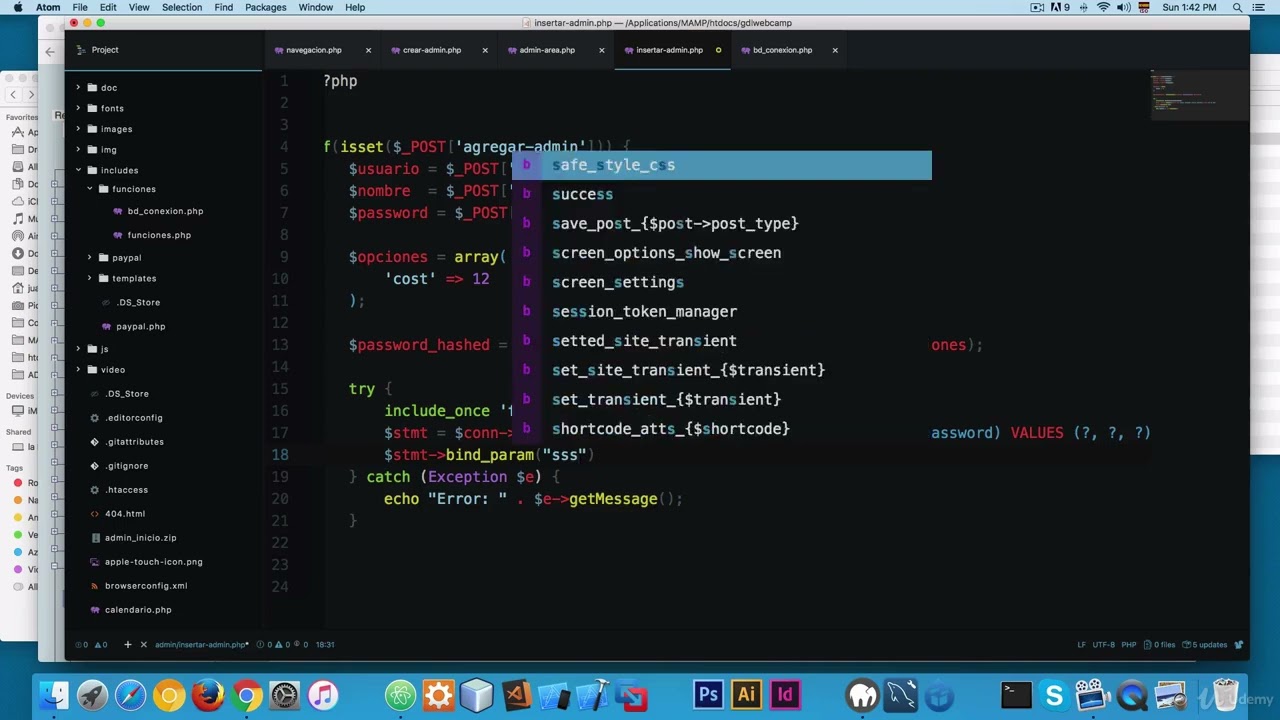Click UTF-8 encoding in status bar

[1103, 645]
